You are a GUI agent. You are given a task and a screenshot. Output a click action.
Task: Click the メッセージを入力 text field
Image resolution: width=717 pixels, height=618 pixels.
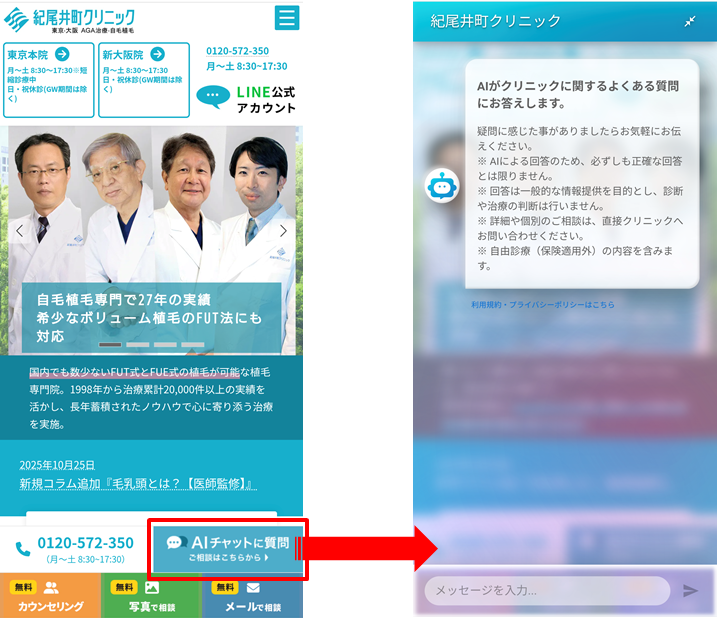546,590
